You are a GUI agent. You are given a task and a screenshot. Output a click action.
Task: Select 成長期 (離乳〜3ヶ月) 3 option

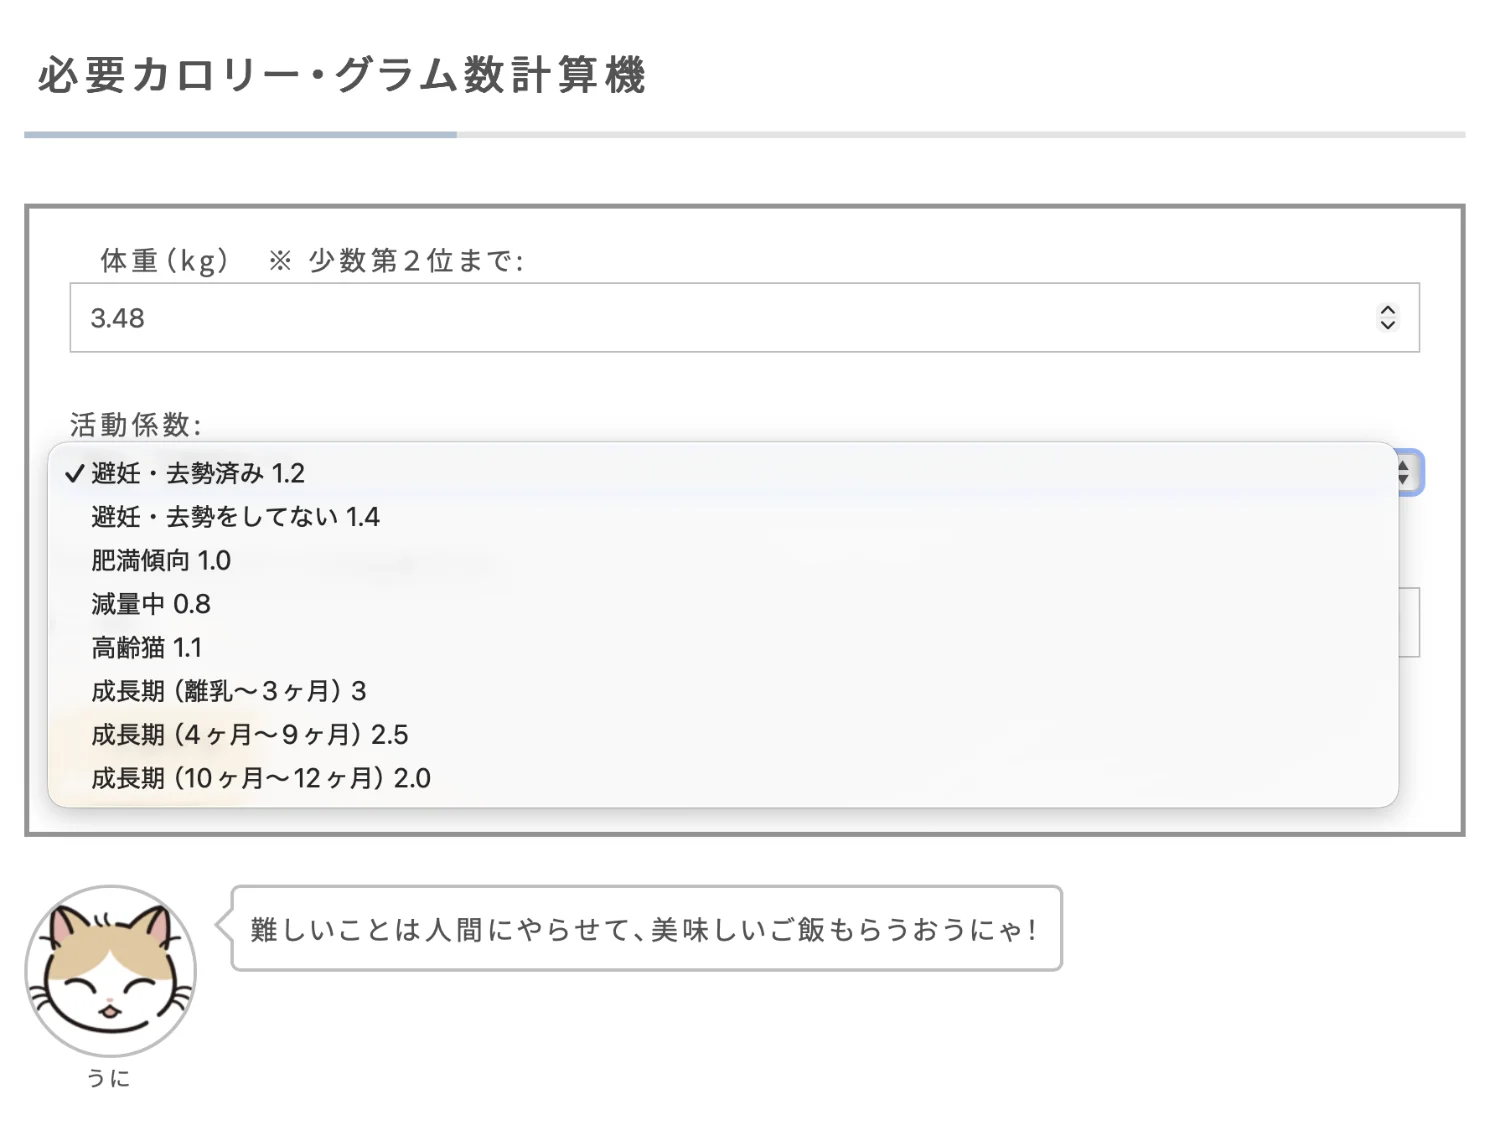point(229,691)
